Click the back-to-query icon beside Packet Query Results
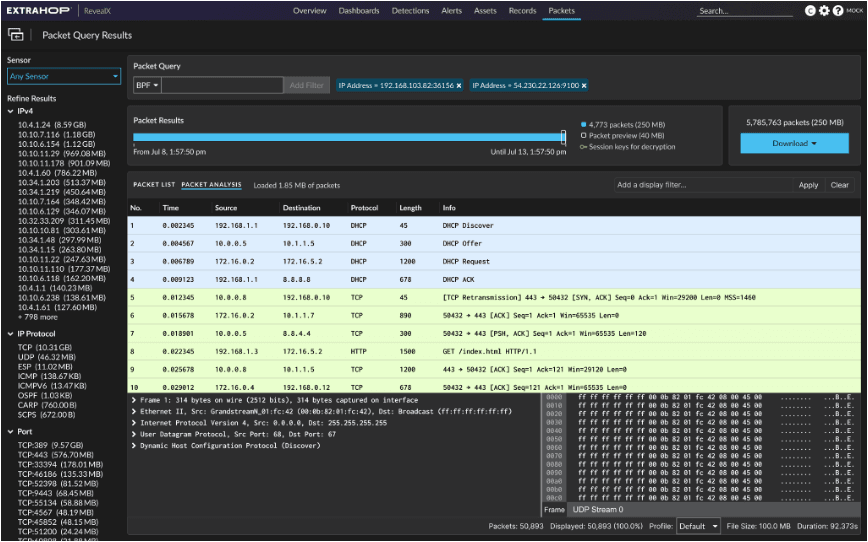The width and height of the screenshot is (868, 542). tap(16, 35)
